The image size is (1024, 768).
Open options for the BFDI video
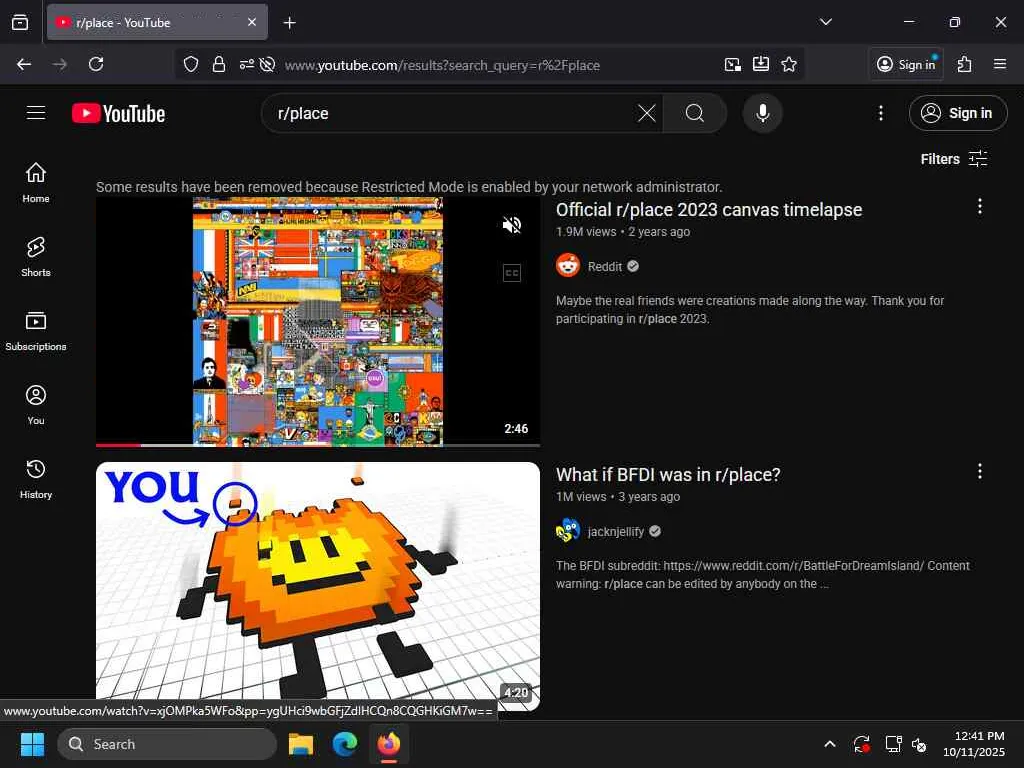click(980, 472)
